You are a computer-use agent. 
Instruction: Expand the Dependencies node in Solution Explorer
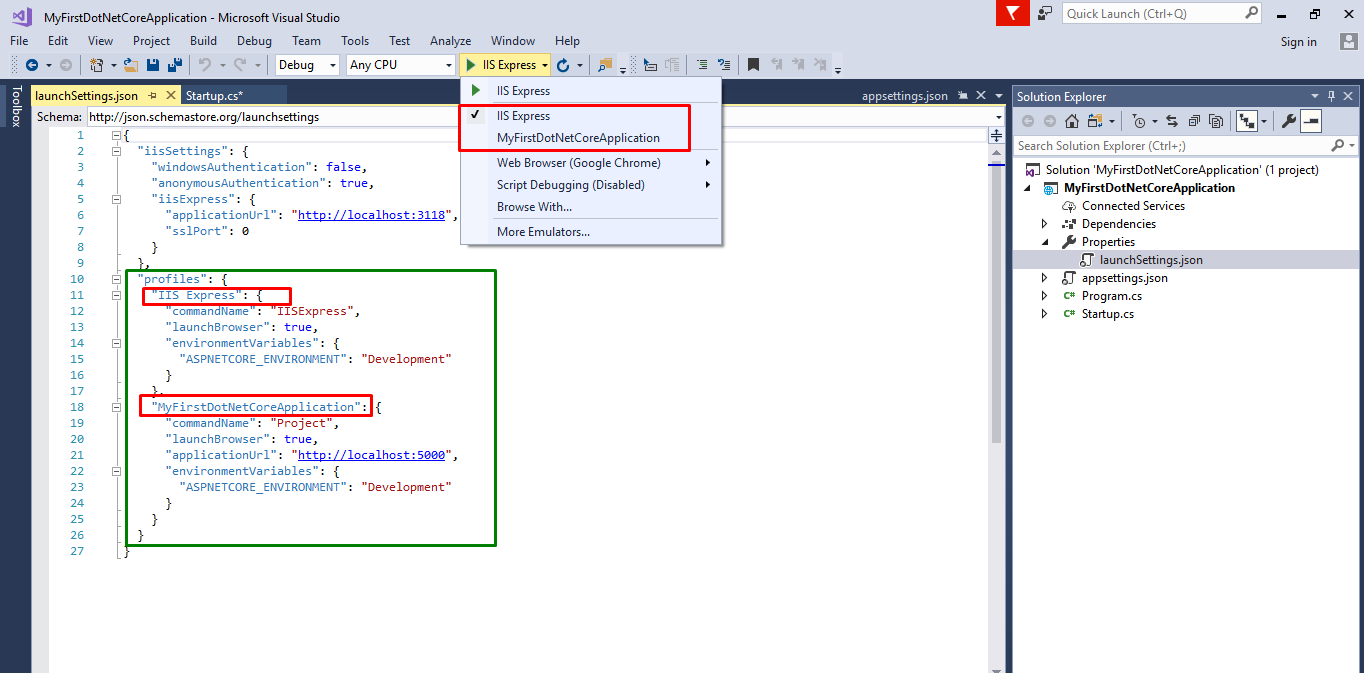(x=1044, y=223)
